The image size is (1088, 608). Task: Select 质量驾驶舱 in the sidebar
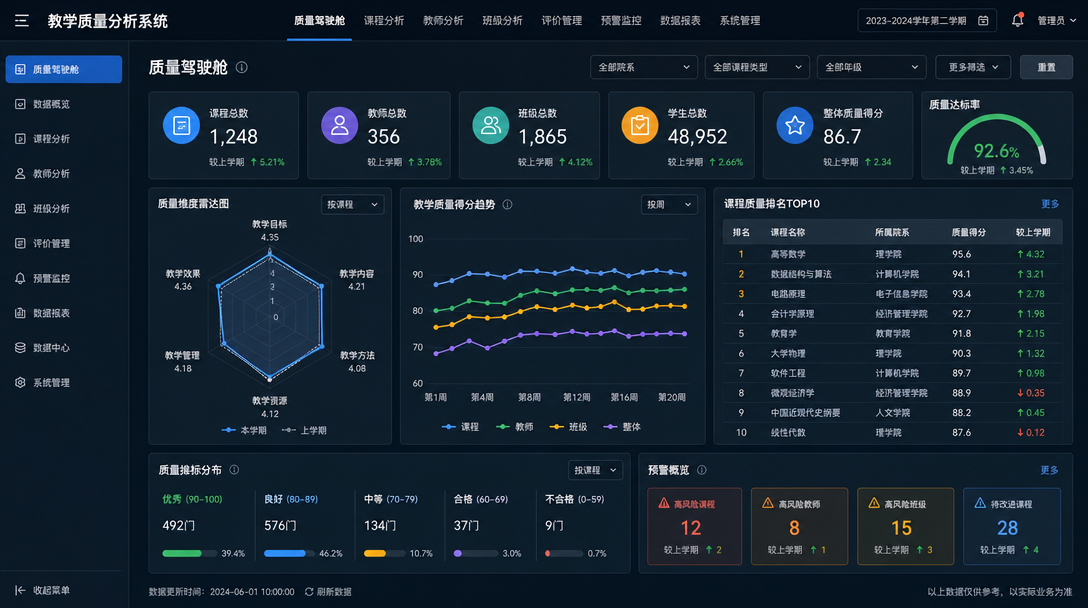click(x=64, y=69)
